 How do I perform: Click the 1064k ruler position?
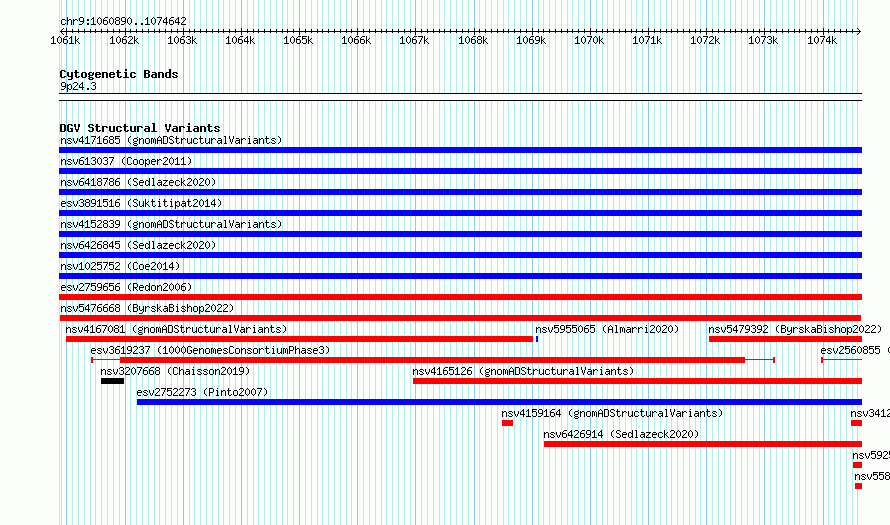pyautogui.click(x=240, y=40)
